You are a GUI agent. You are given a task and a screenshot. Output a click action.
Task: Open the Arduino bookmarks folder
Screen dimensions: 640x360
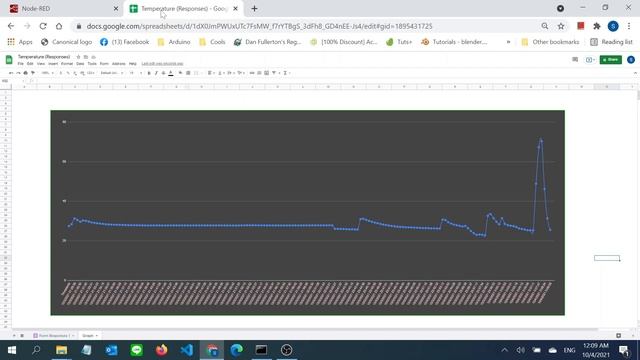click(174, 42)
